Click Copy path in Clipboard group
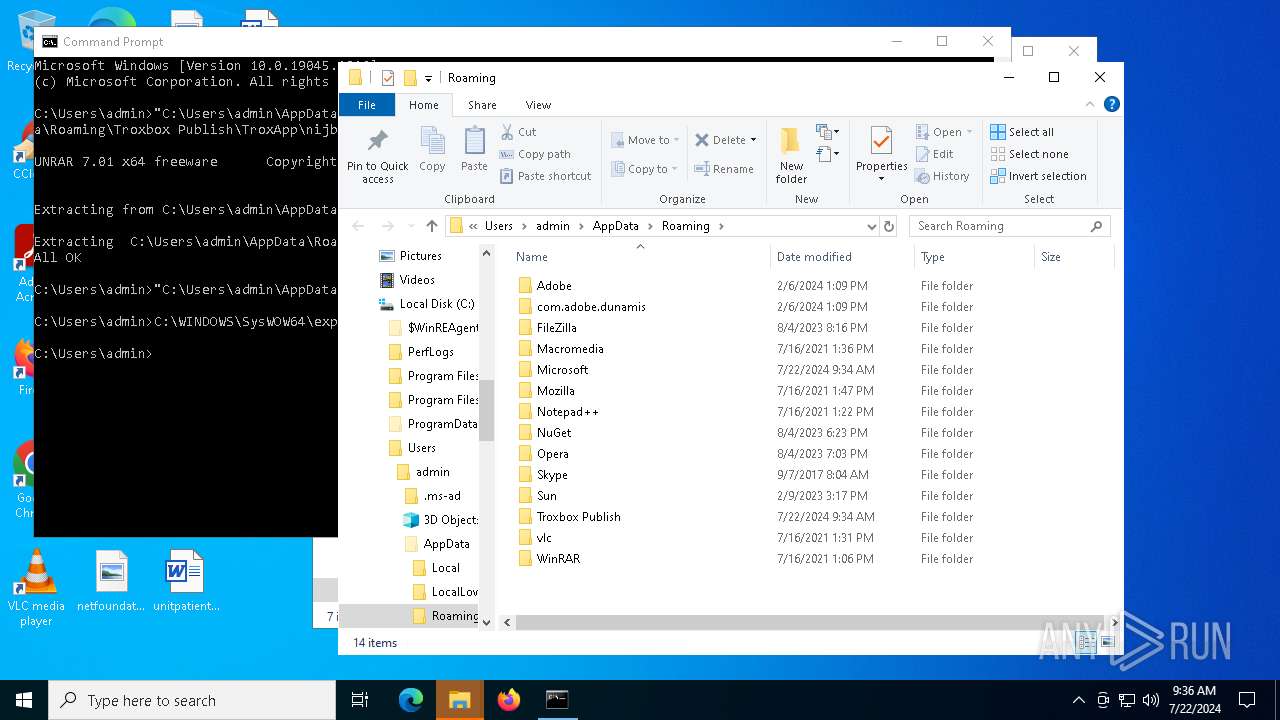 [535, 154]
